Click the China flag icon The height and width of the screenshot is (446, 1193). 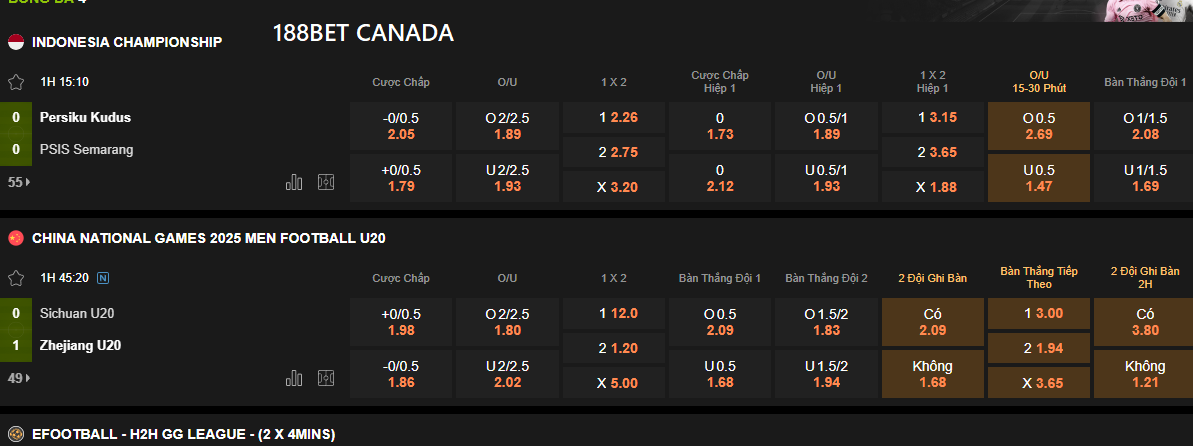coord(16,238)
